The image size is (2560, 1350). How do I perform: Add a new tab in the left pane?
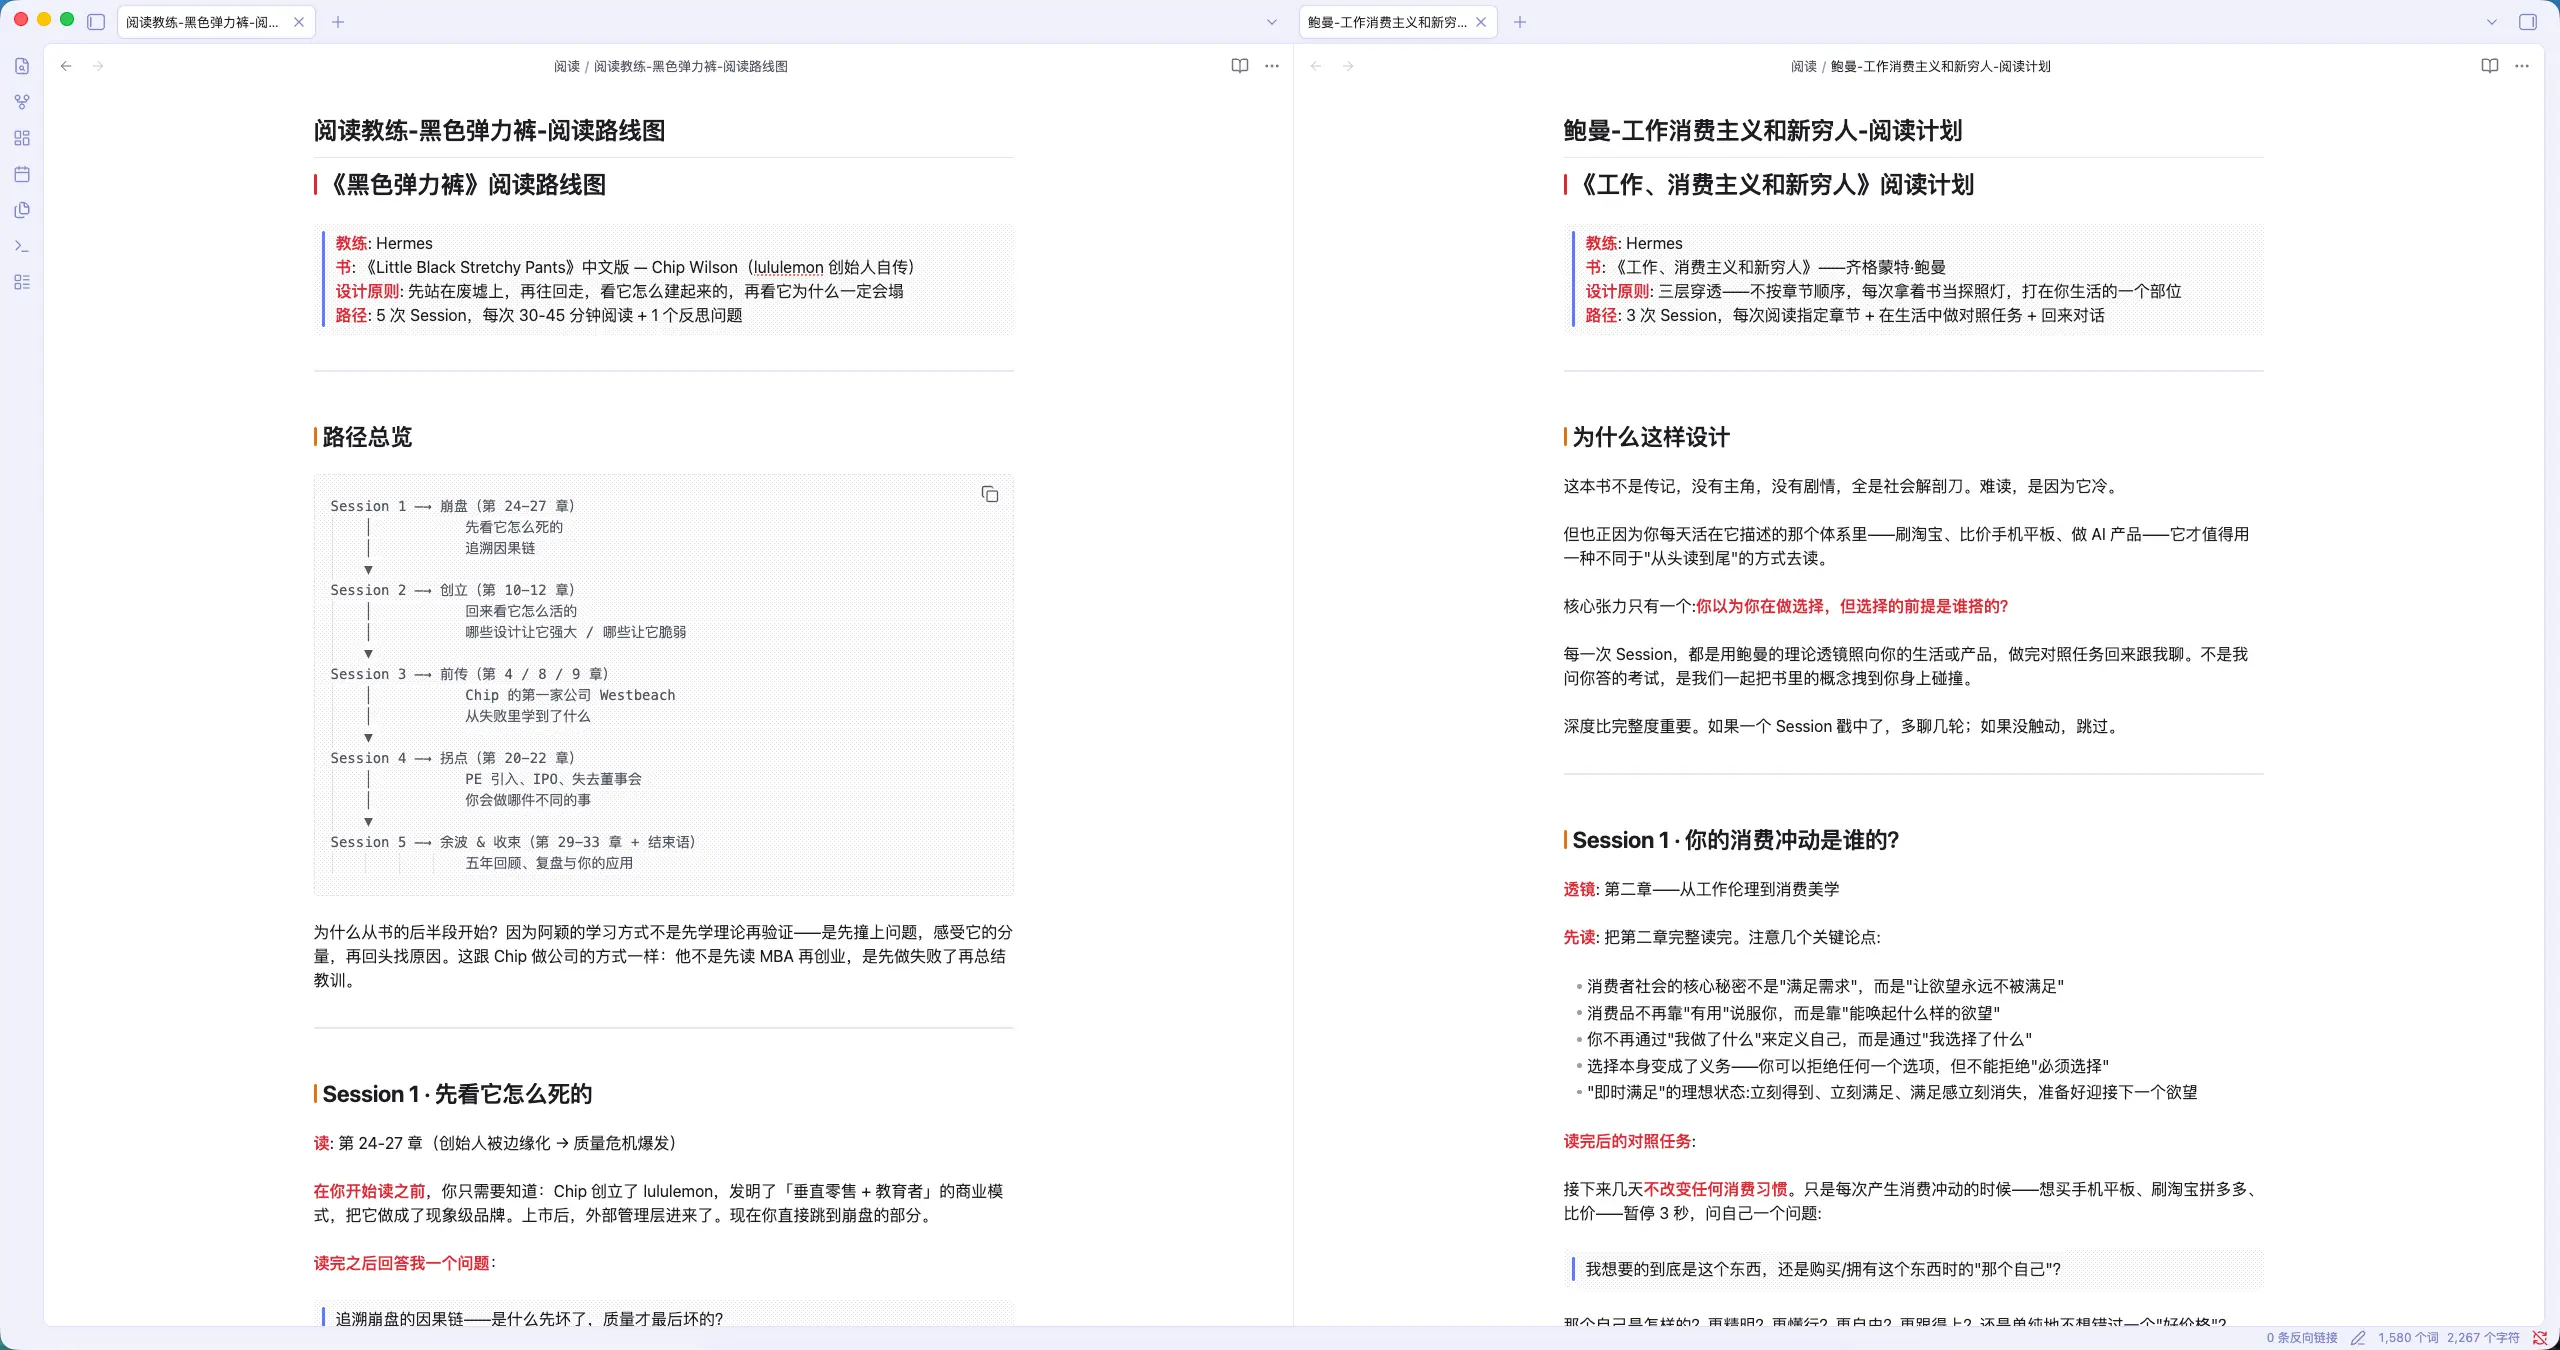[338, 22]
